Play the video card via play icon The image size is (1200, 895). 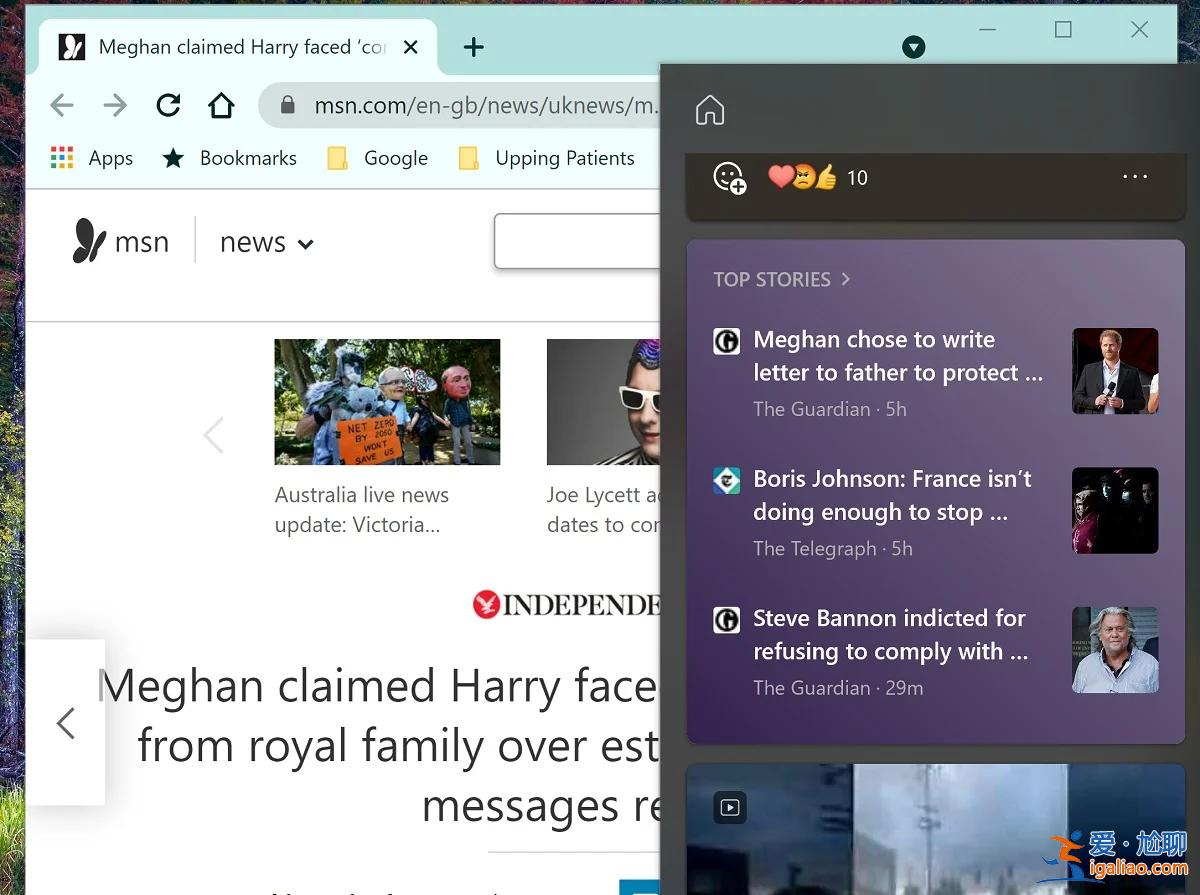click(730, 807)
